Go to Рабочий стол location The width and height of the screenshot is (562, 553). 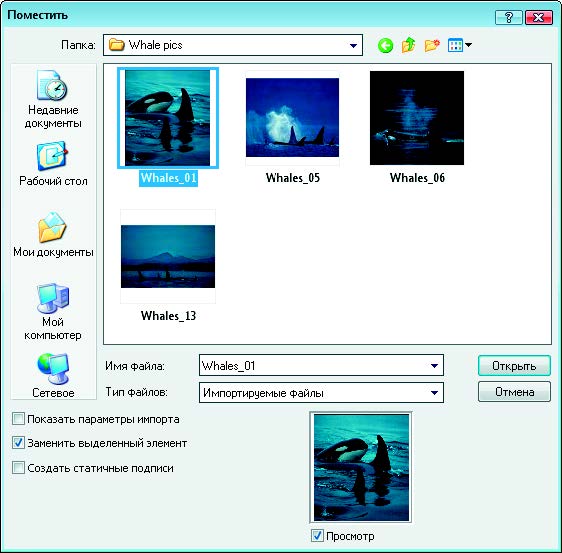point(53,164)
